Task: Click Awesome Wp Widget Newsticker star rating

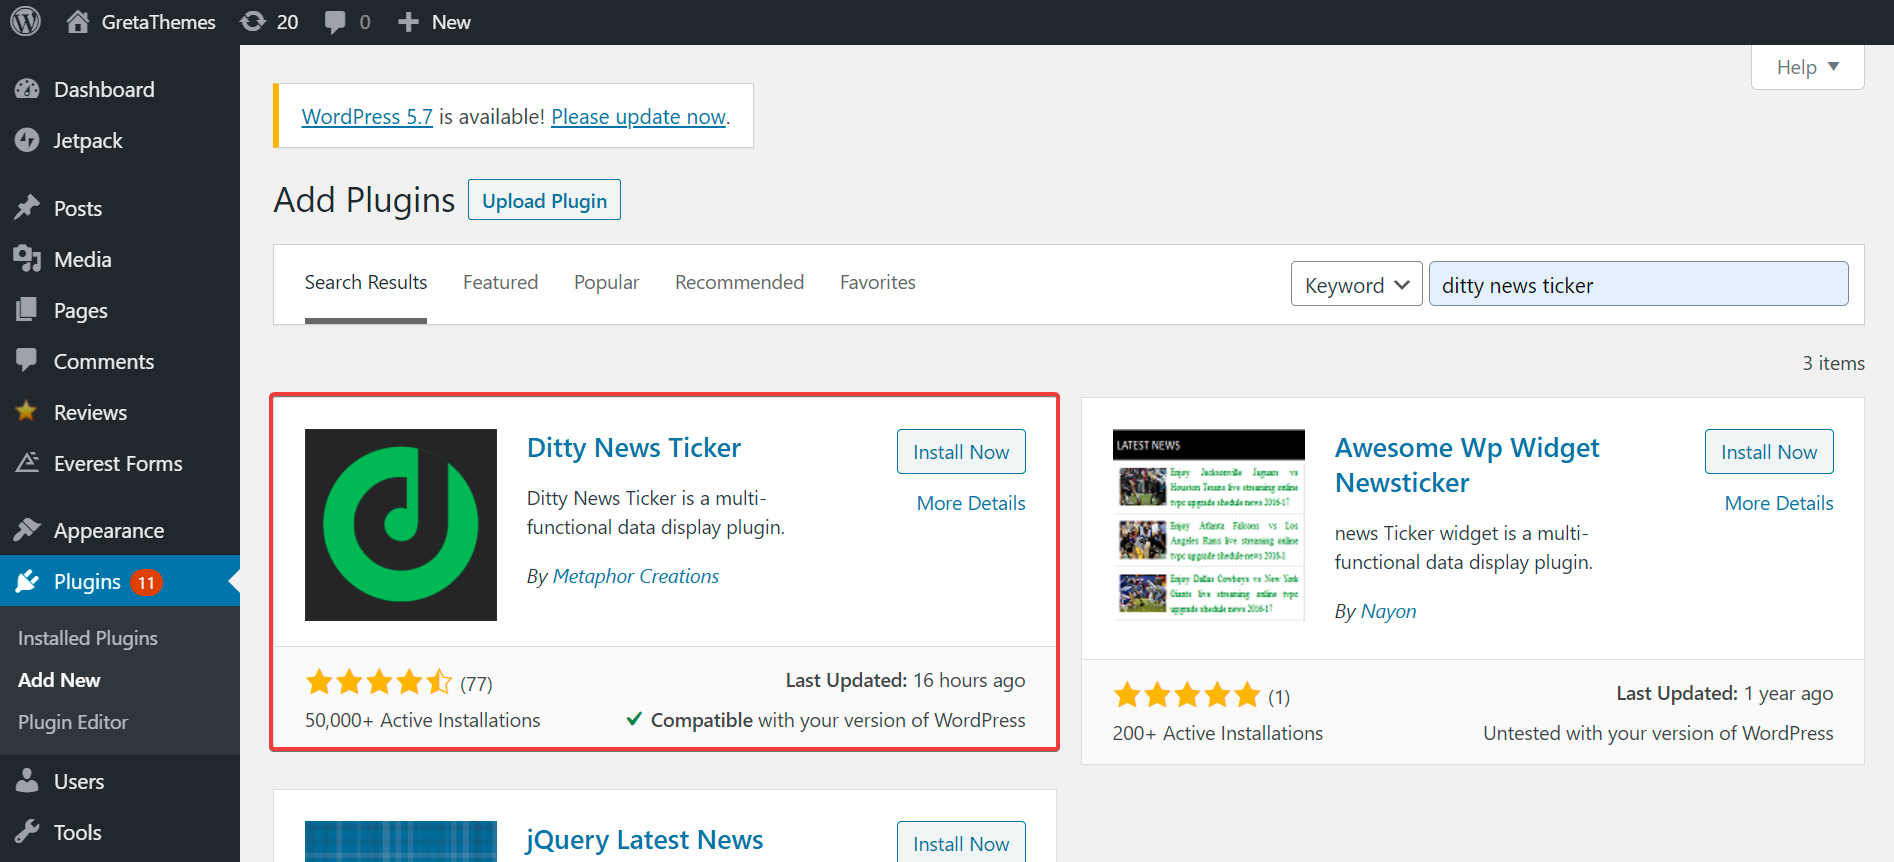Action: pos(1187,695)
